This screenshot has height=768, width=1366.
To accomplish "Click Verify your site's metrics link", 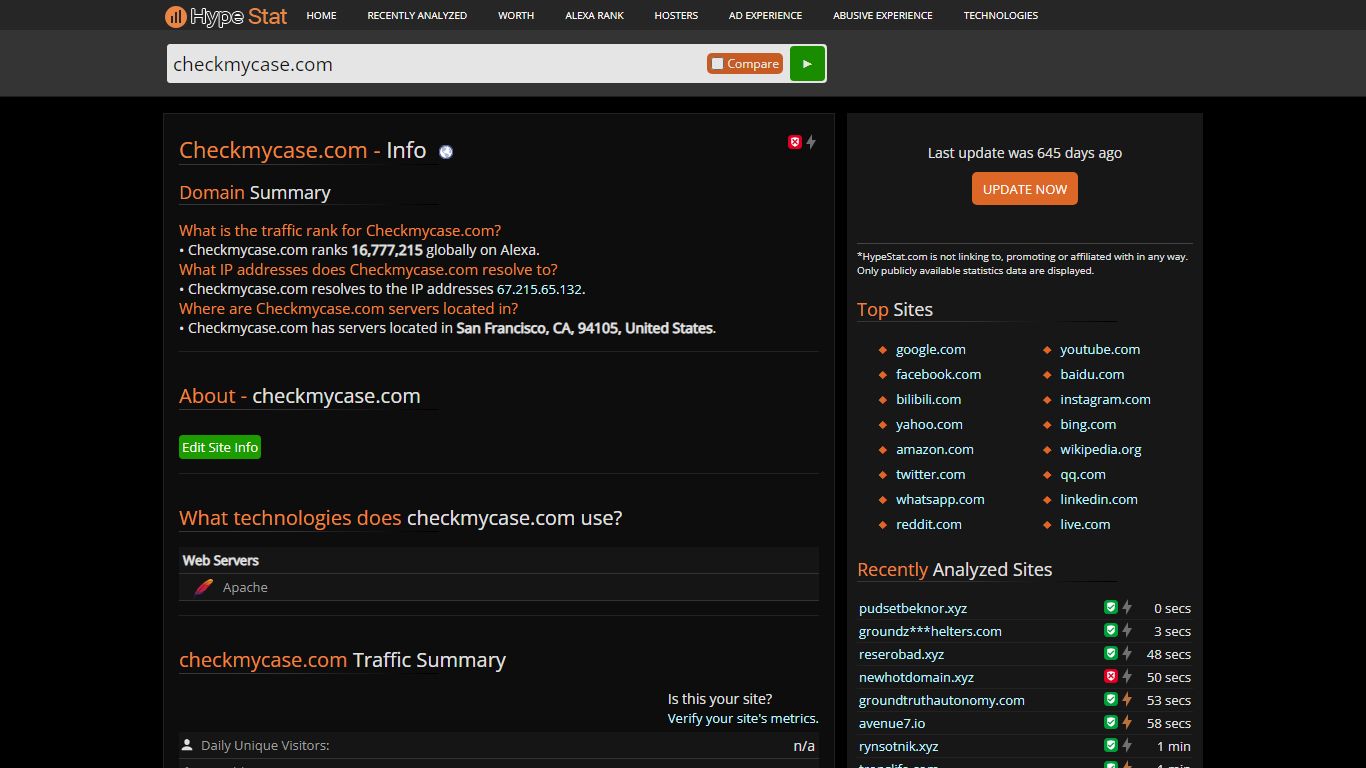I will (743, 718).
